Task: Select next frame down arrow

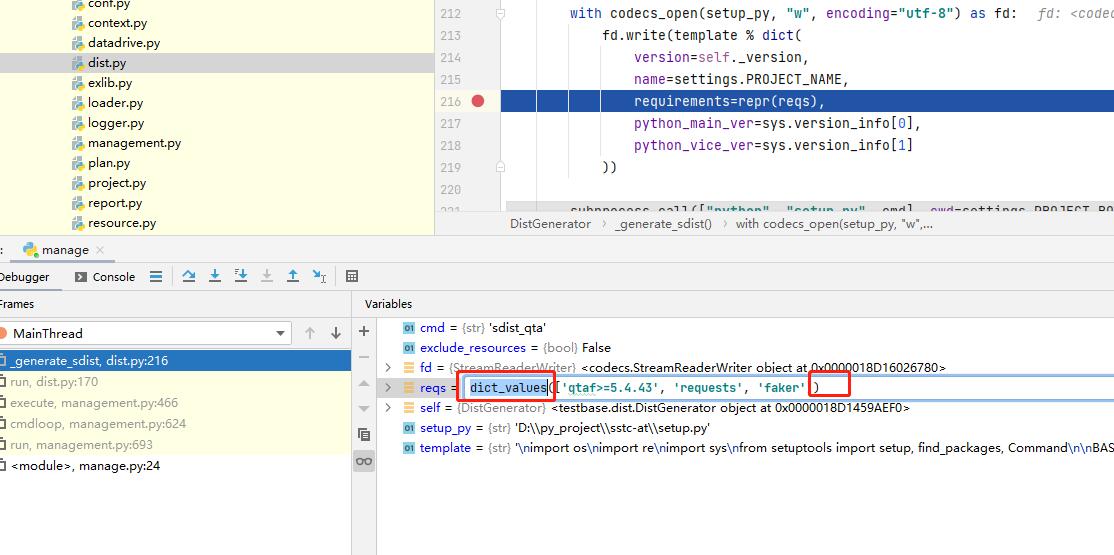Action: 336,333
